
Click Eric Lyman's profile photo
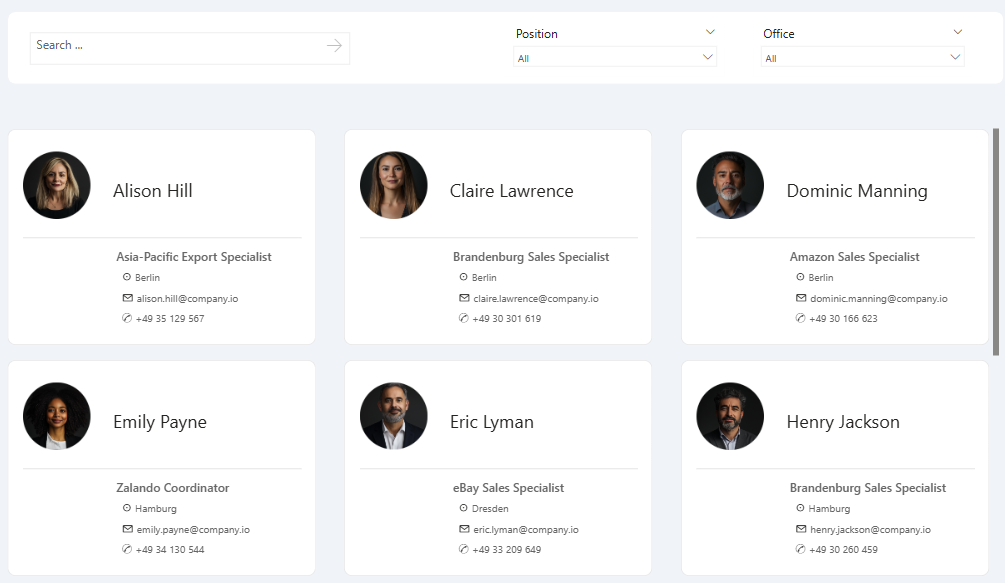tap(394, 416)
